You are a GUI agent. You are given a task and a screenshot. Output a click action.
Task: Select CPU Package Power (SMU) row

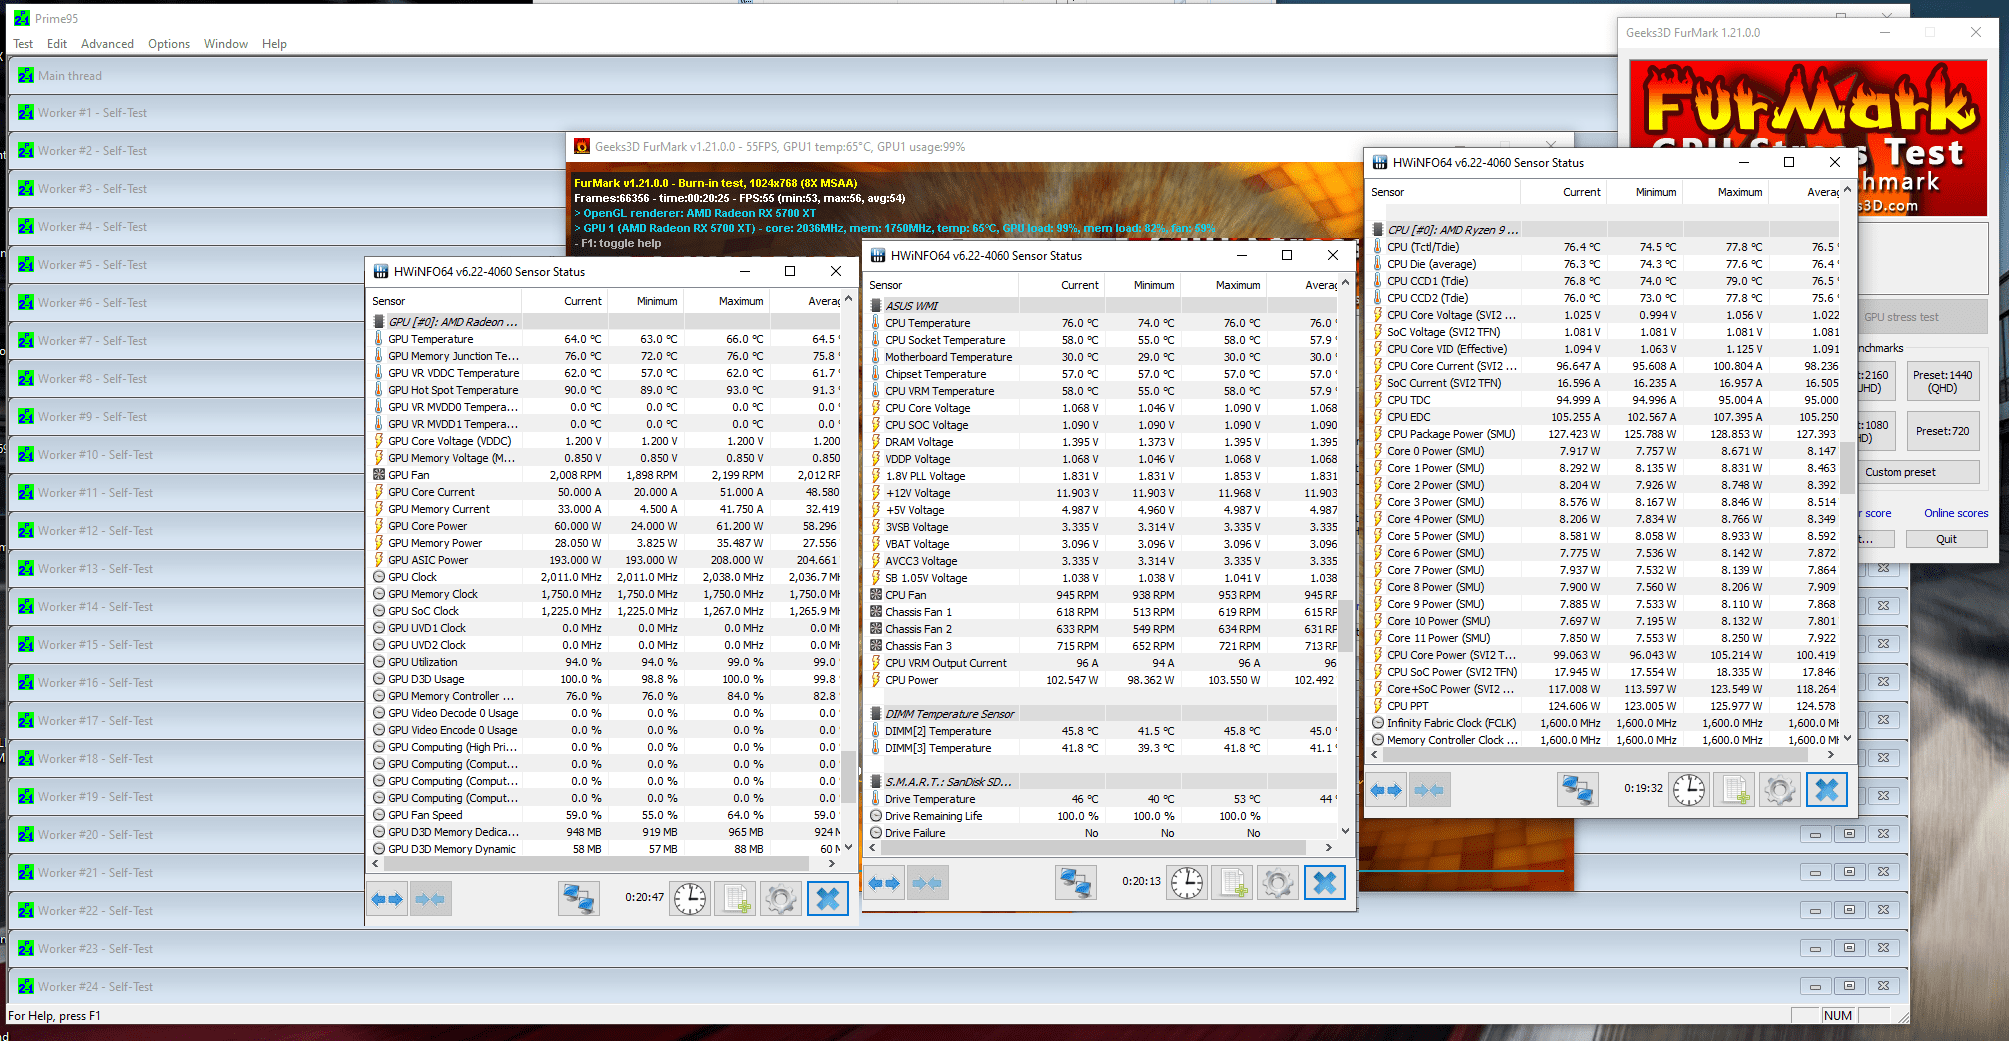point(1605,434)
